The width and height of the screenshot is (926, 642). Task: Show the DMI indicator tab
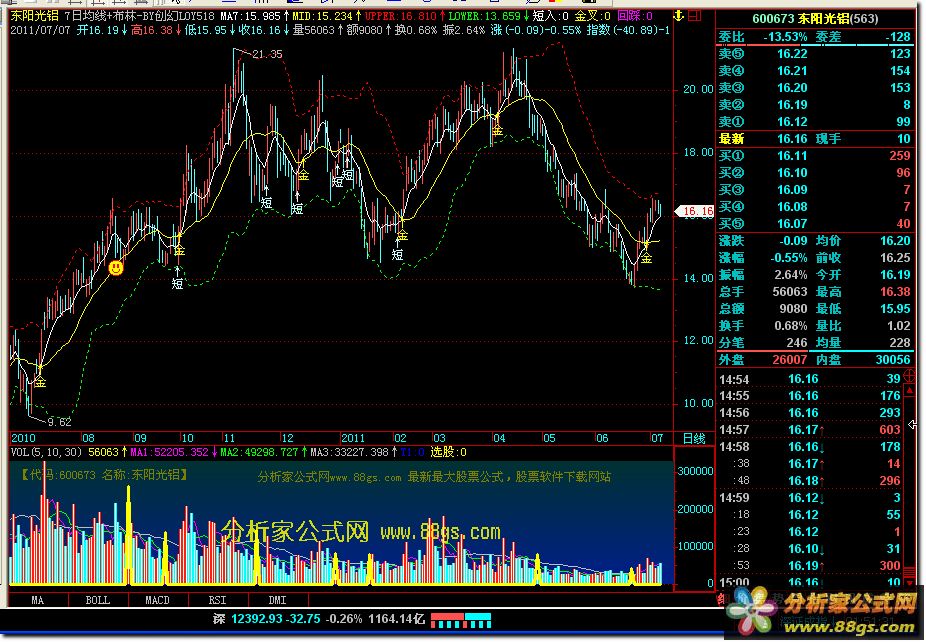pos(277,600)
